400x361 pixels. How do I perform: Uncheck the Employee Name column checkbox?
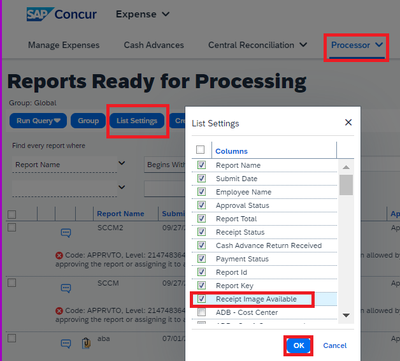(201, 192)
